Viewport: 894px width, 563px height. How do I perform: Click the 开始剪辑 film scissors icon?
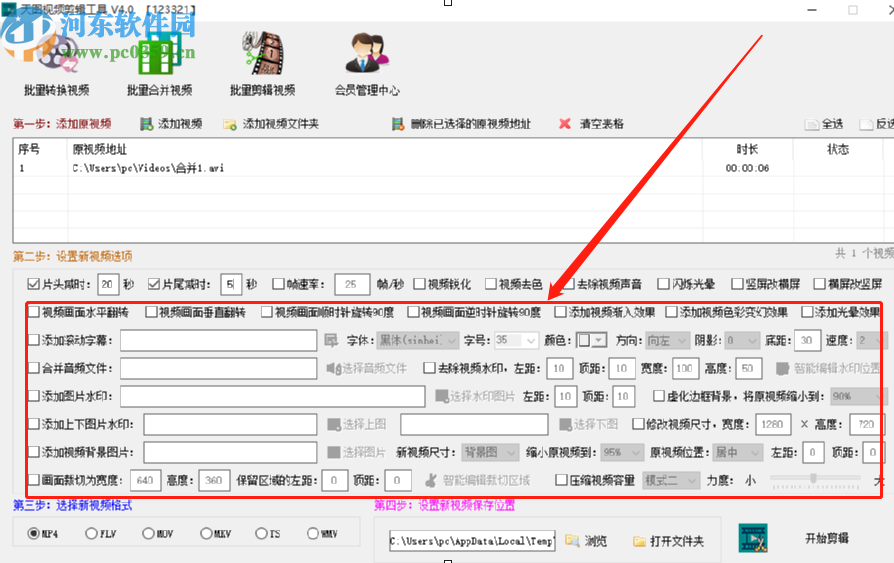pyautogui.click(x=753, y=538)
